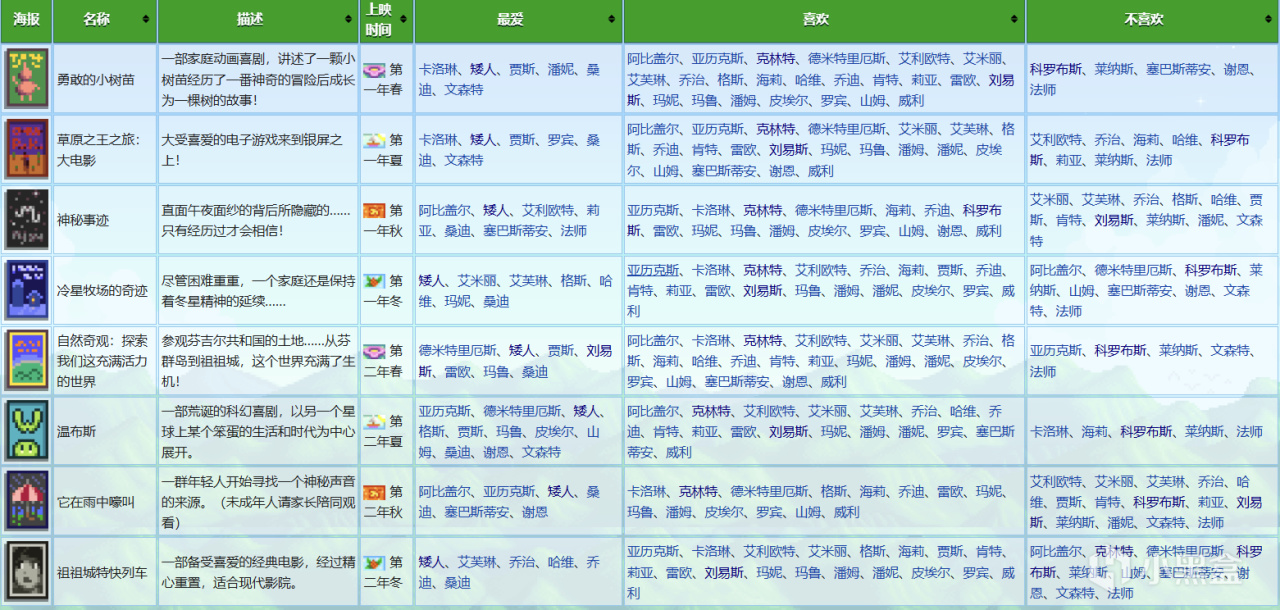1280x610 pixels.
Task: Click description starting 一部荒诞的科幻喜剧
Action: [x=257, y=432]
